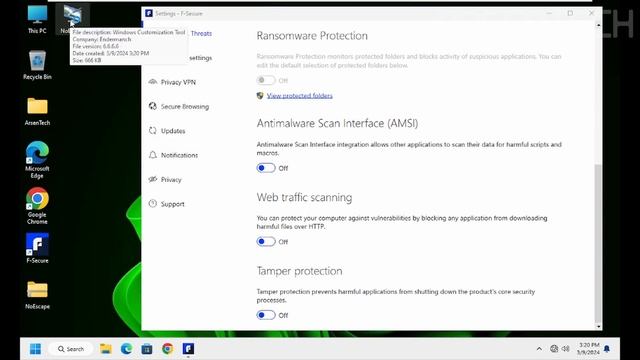Open network status in system tray

tap(554, 349)
